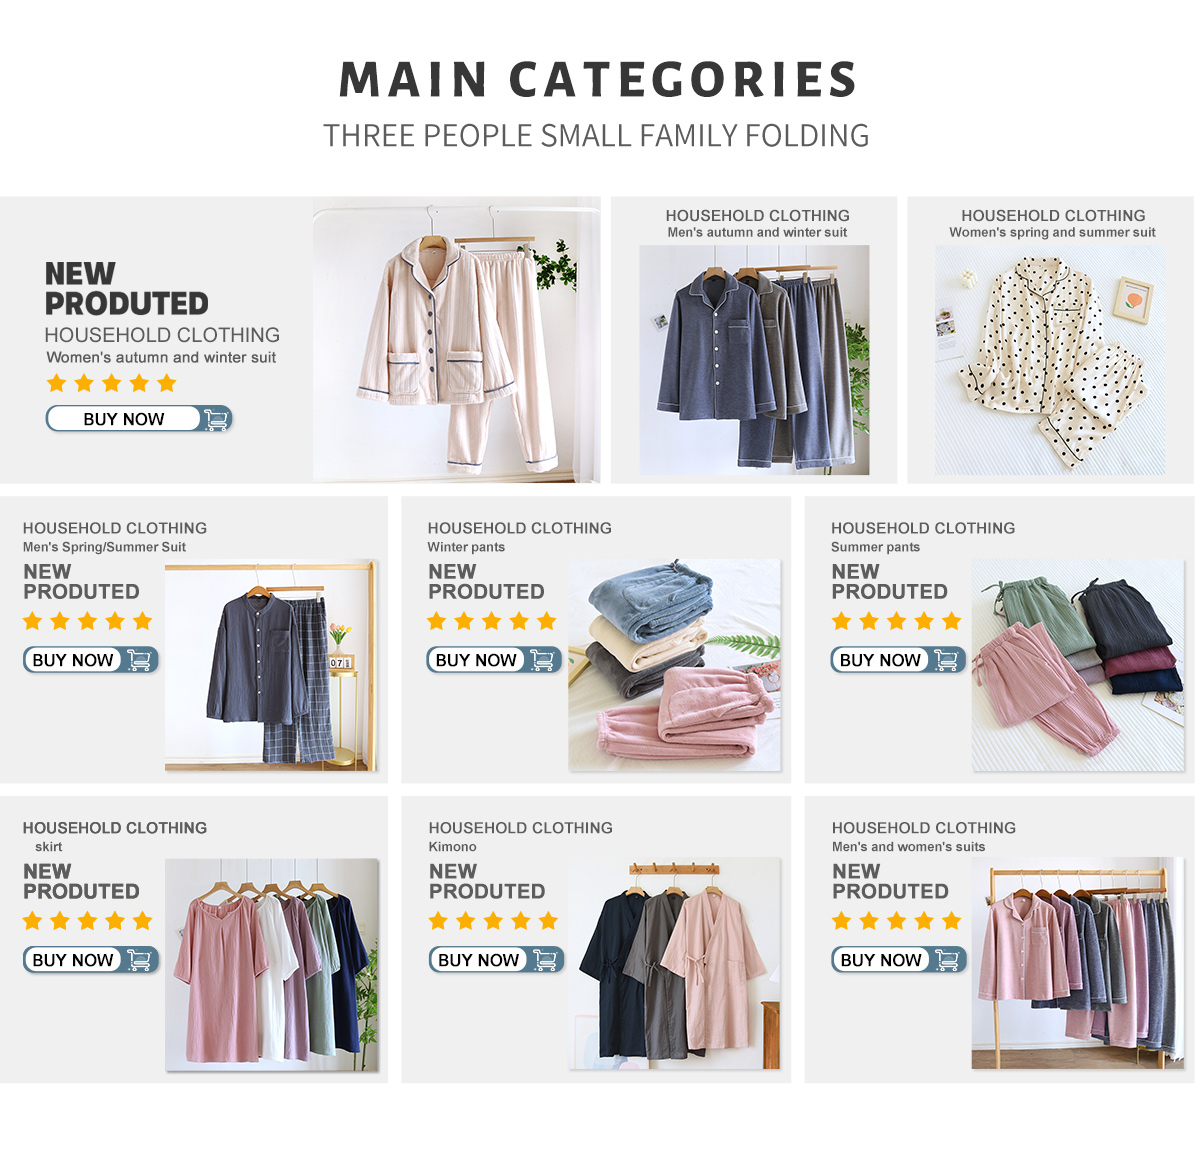Open polka dot Women's spring summer suit image
The width and height of the screenshot is (1200, 1151).
pos(1050,360)
